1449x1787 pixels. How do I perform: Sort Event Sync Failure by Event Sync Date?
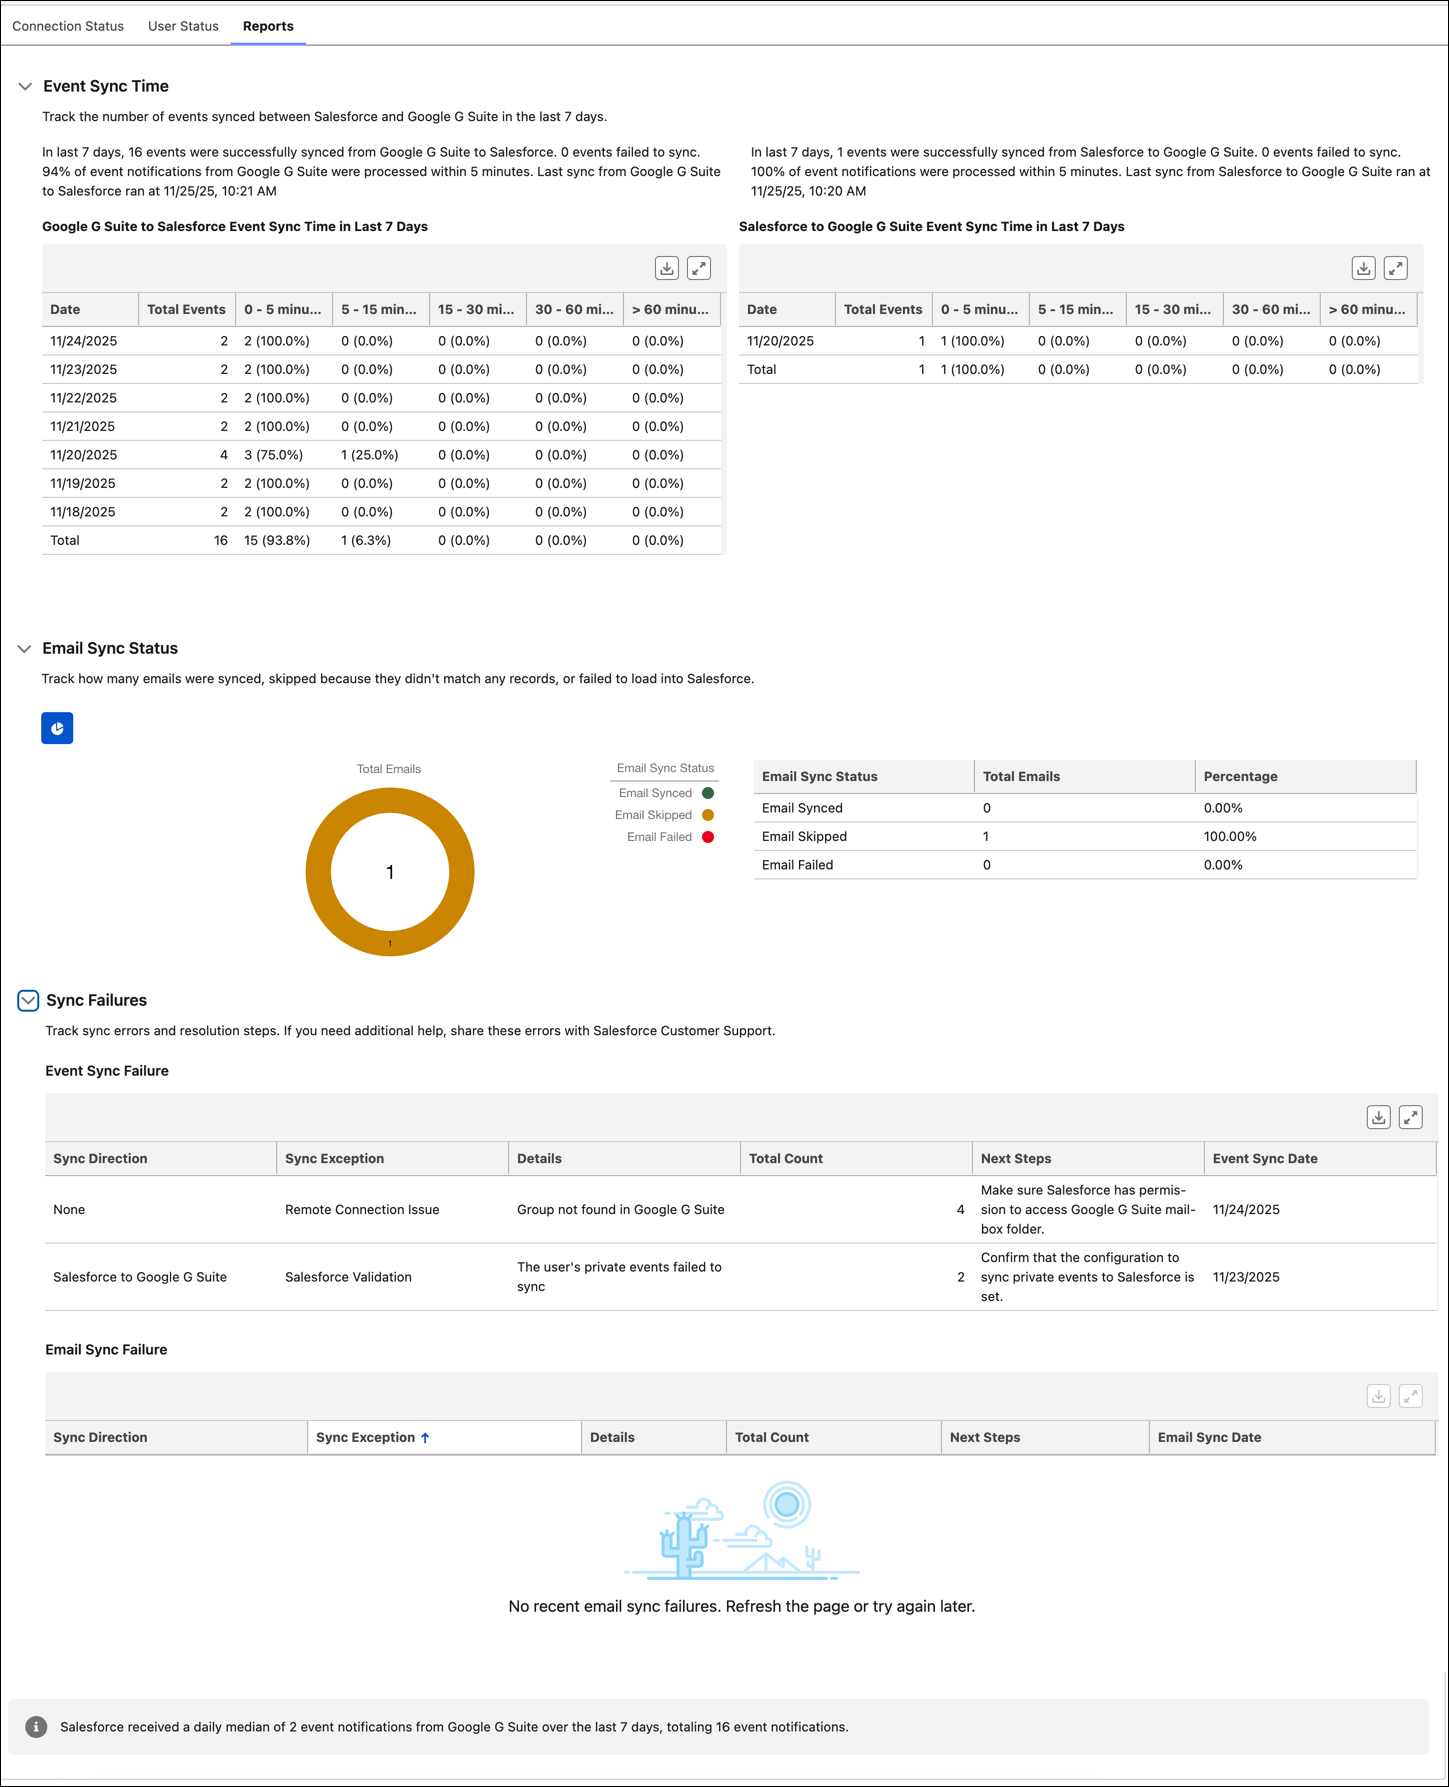click(x=1320, y=1159)
